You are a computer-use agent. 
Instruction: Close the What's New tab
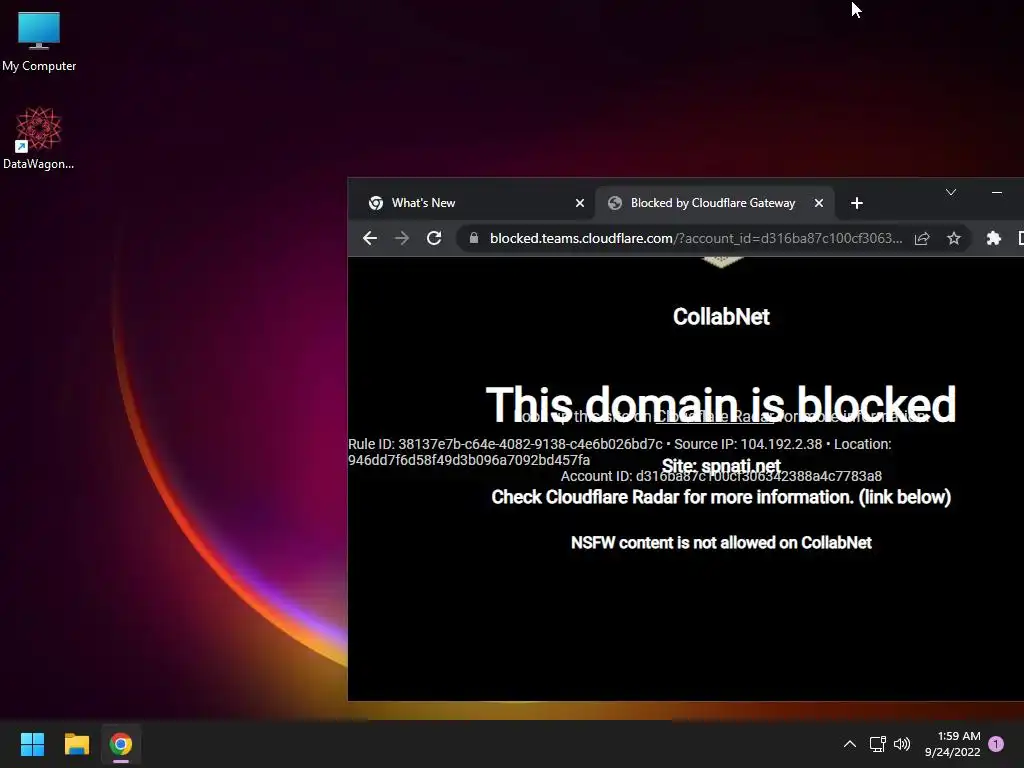(x=579, y=203)
